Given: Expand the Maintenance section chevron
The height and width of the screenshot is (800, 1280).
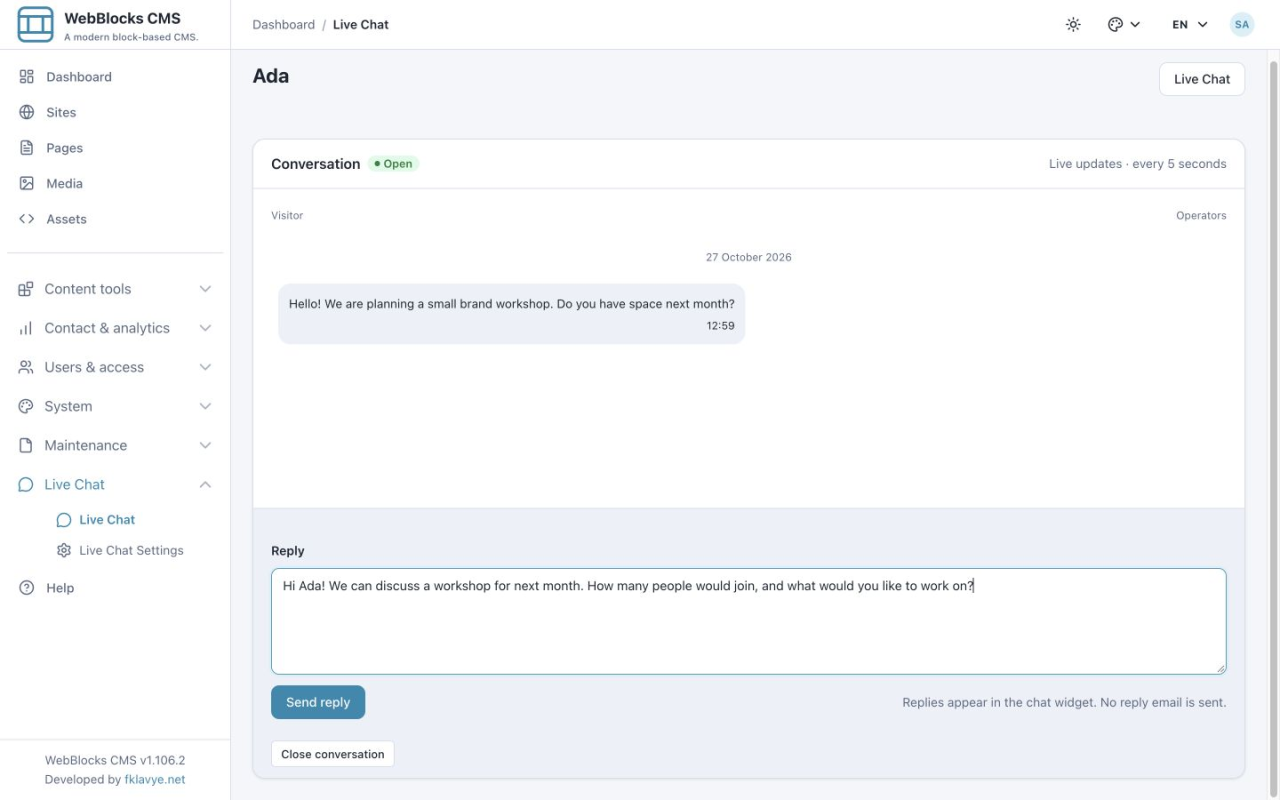Looking at the screenshot, I should (x=205, y=445).
